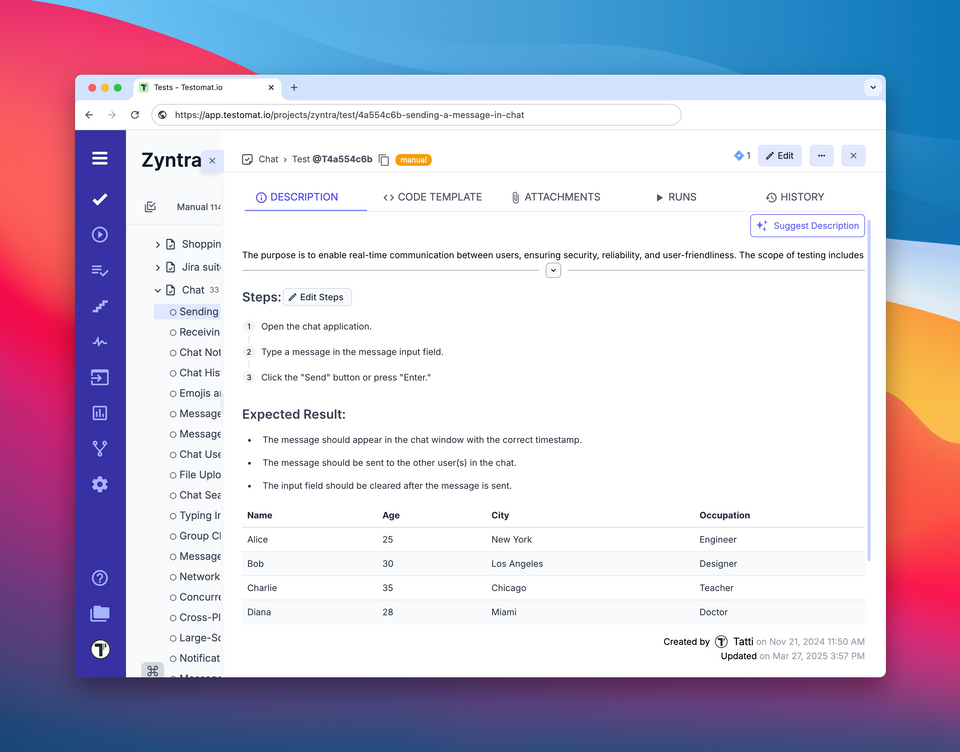This screenshot has height=752, width=960.
Task: Open the Steps staircase sidebar icon
Action: 100,306
